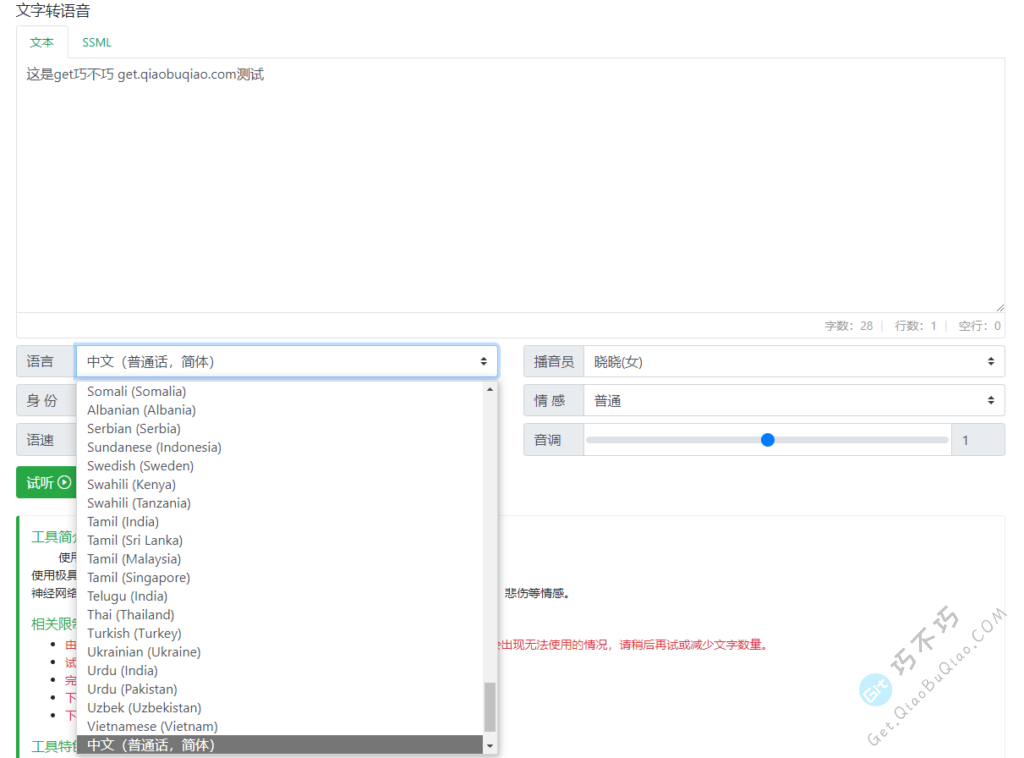Expand the 播音员 voice dropdown
Screen dimensions: 1024x758
793,361
